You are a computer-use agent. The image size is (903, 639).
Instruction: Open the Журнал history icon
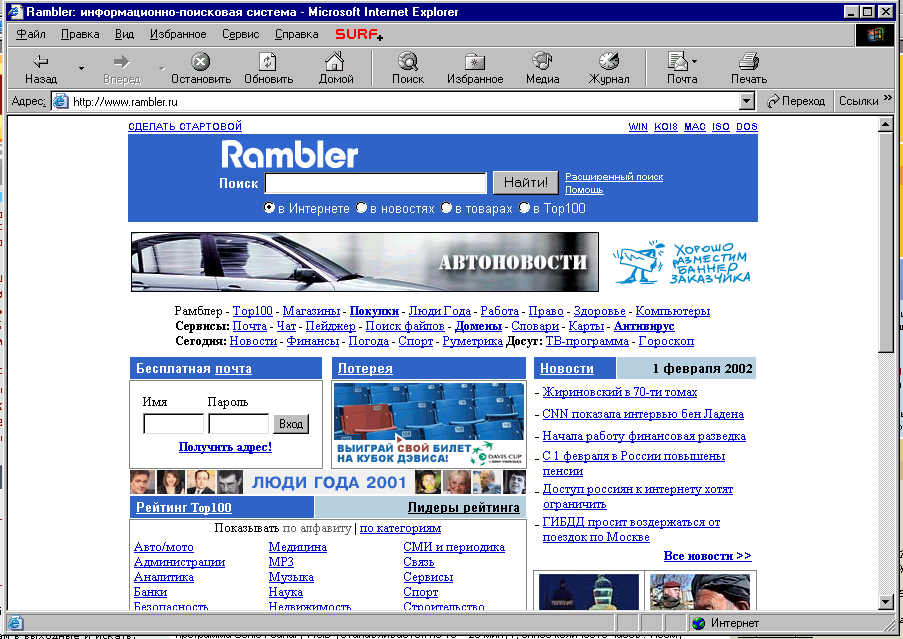click(609, 61)
